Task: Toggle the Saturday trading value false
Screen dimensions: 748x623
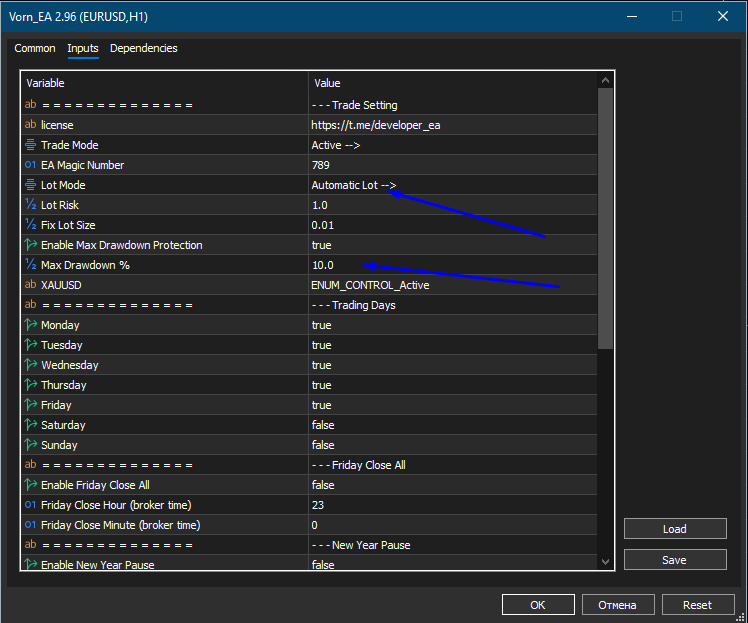Action: 452,425
